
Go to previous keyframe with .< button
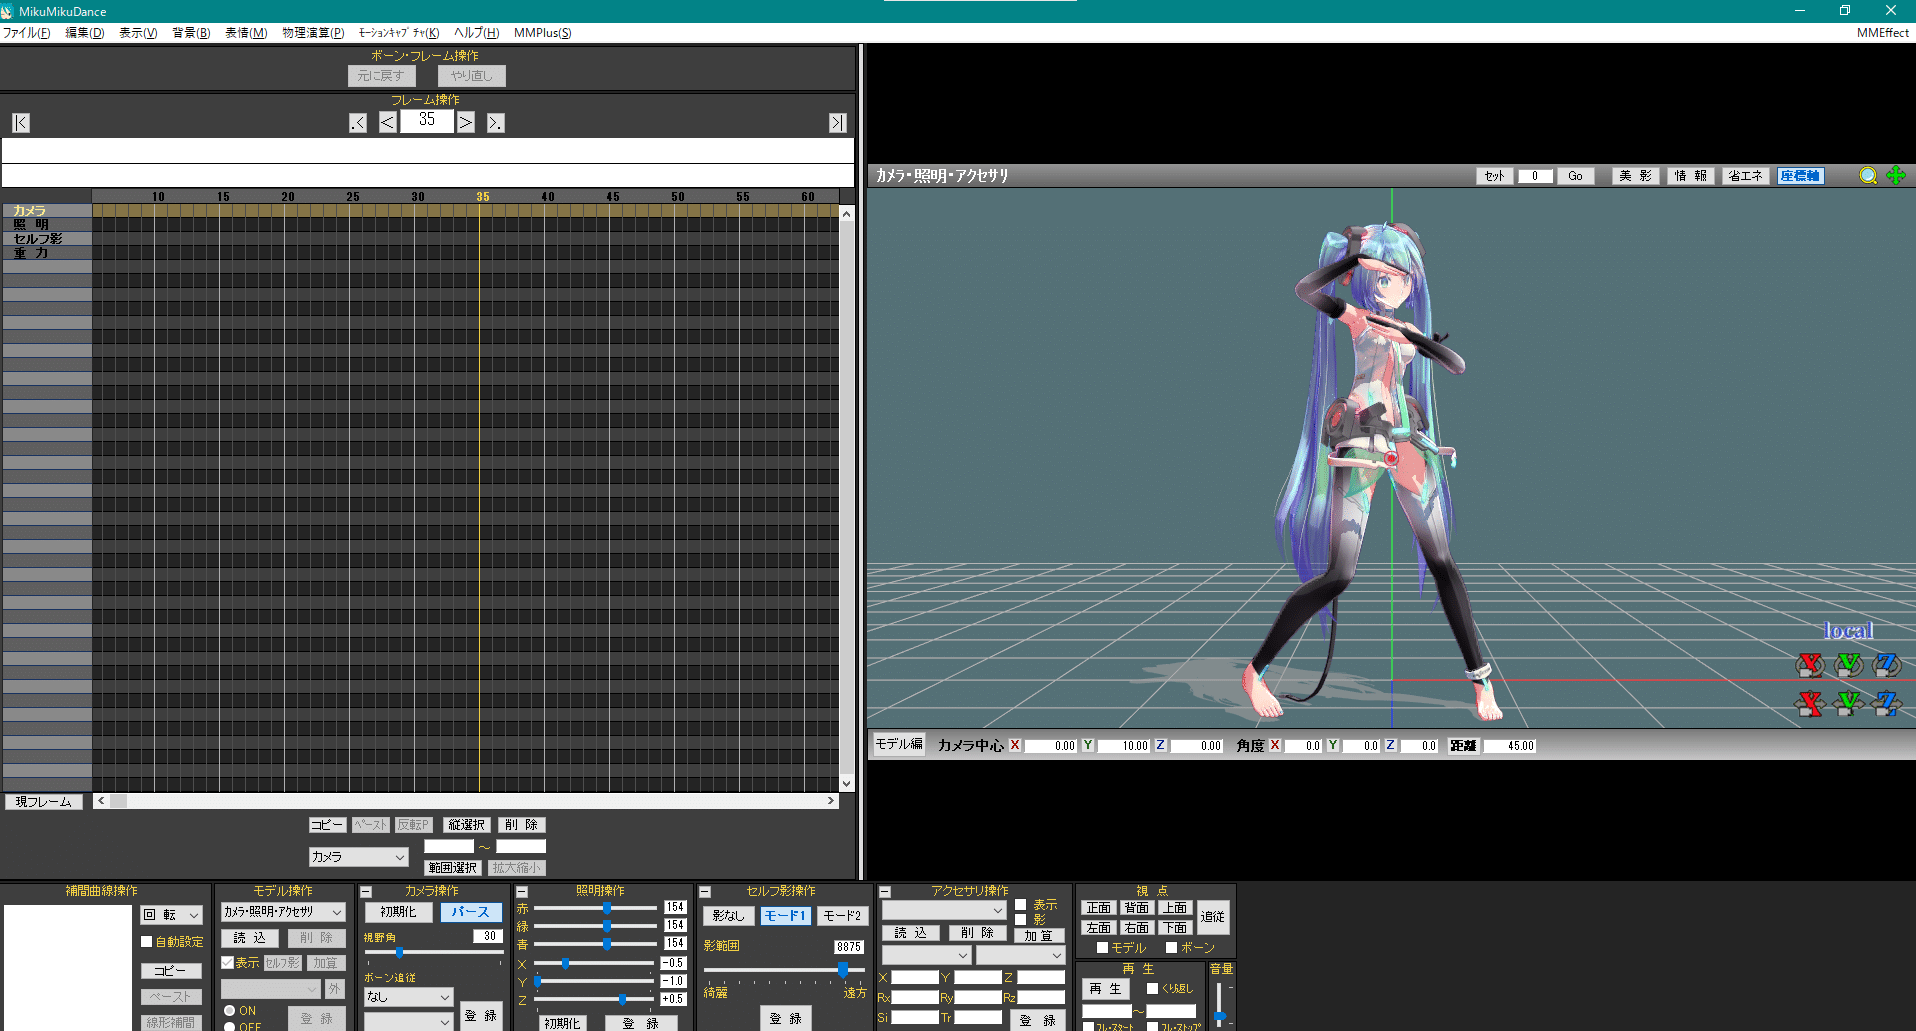[x=358, y=123]
